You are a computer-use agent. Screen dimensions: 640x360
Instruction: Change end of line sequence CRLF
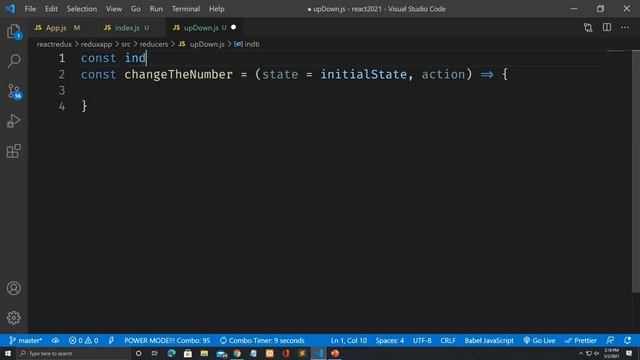tap(448, 340)
